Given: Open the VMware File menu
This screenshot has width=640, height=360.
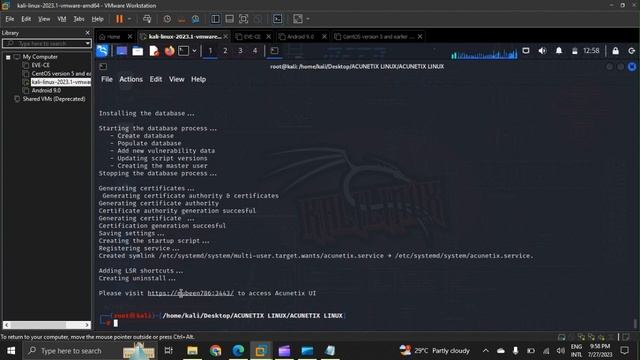Looking at the screenshot, I should (9, 19).
